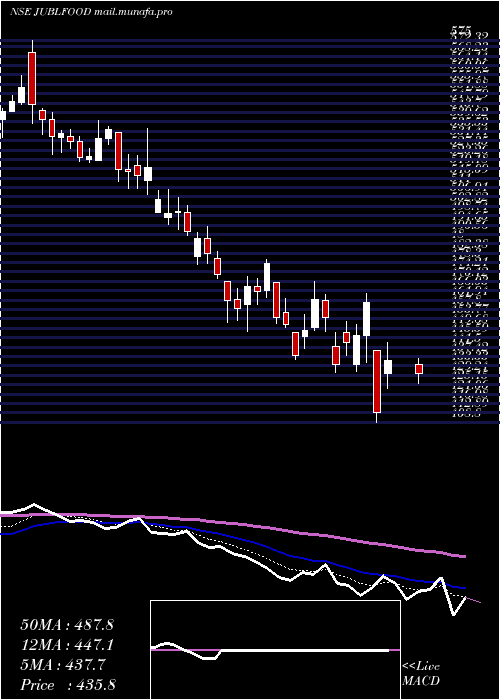Click the '5MA : 437.7' value

pos(63,665)
